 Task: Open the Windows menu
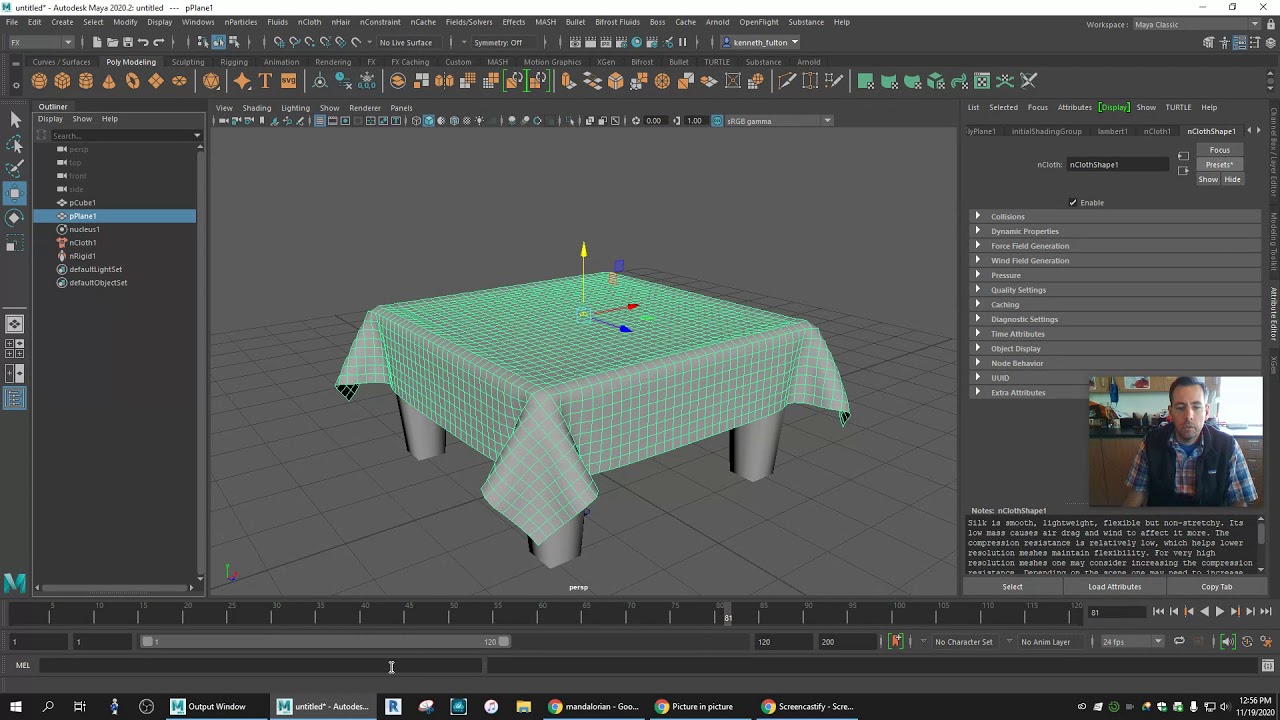[x=198, y=22]
